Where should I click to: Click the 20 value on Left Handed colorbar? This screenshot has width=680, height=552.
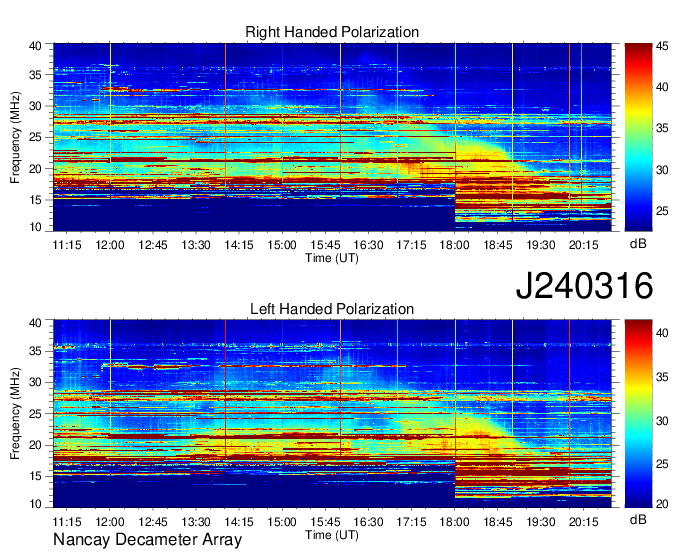click(662, 504)
